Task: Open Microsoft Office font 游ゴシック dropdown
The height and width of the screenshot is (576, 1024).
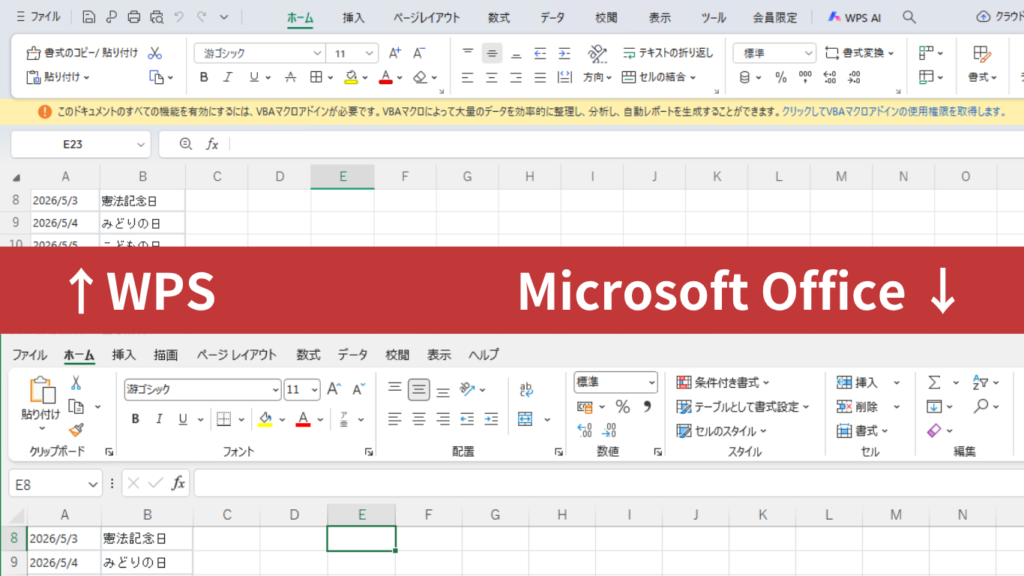Action: [275, 390]
